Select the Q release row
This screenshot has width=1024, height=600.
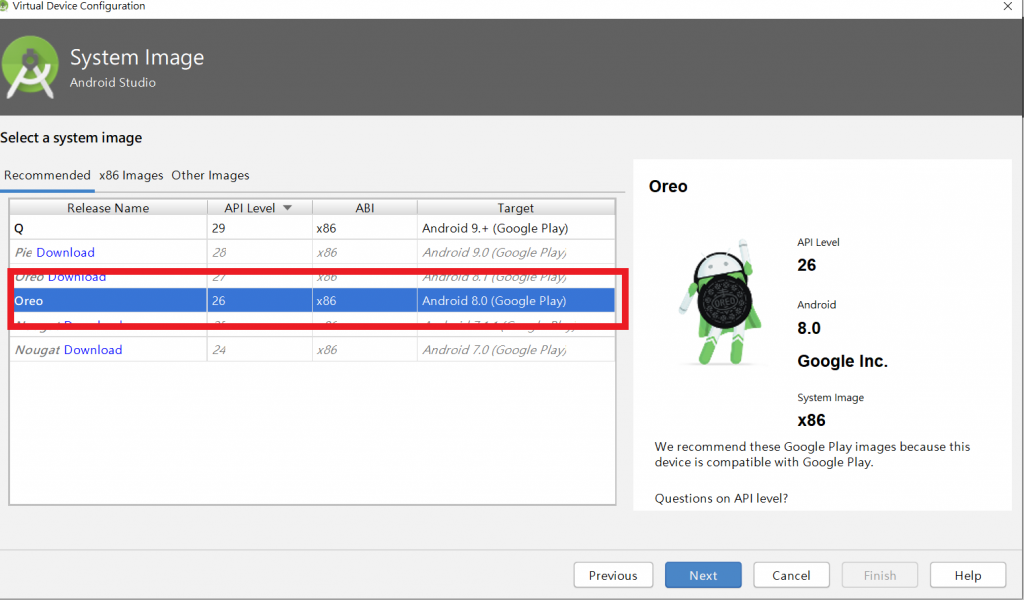312,229
